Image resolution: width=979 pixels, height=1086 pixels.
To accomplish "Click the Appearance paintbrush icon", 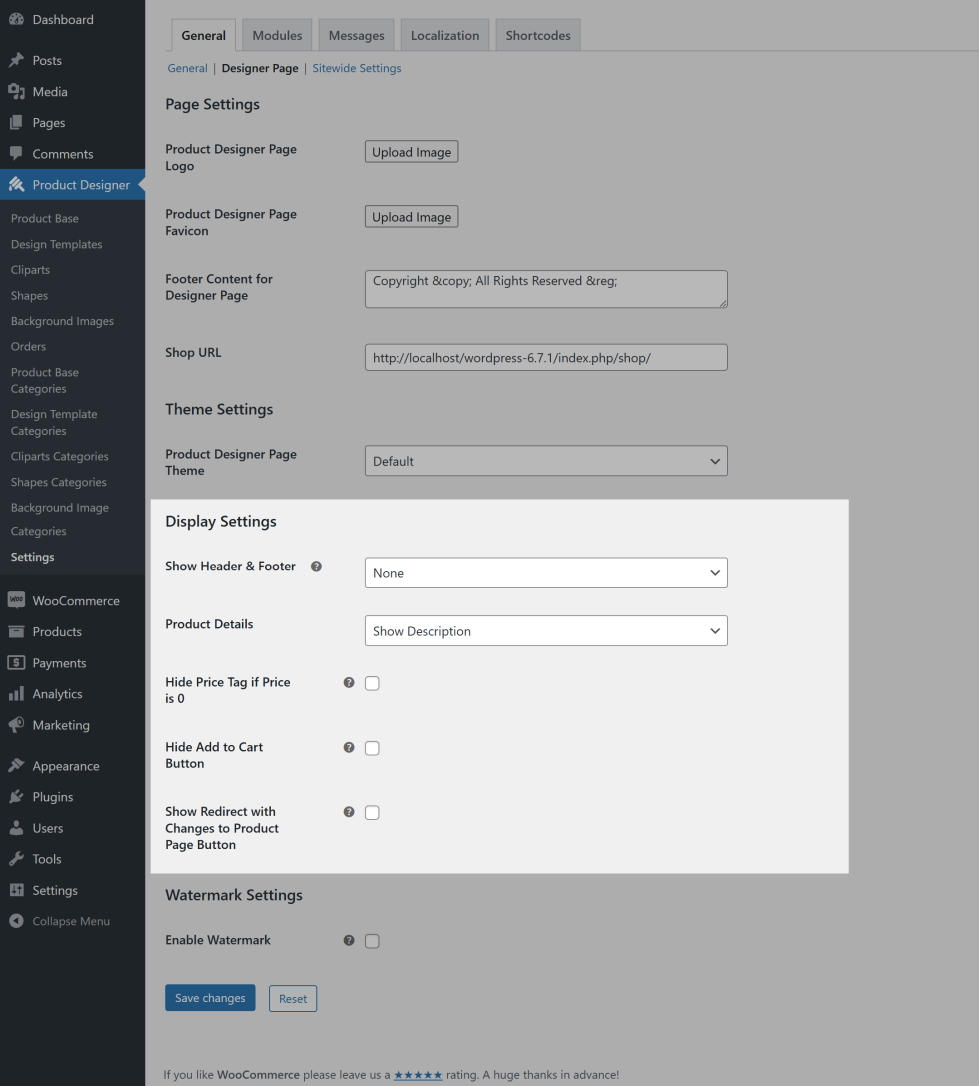I will (x=16, y=766).
